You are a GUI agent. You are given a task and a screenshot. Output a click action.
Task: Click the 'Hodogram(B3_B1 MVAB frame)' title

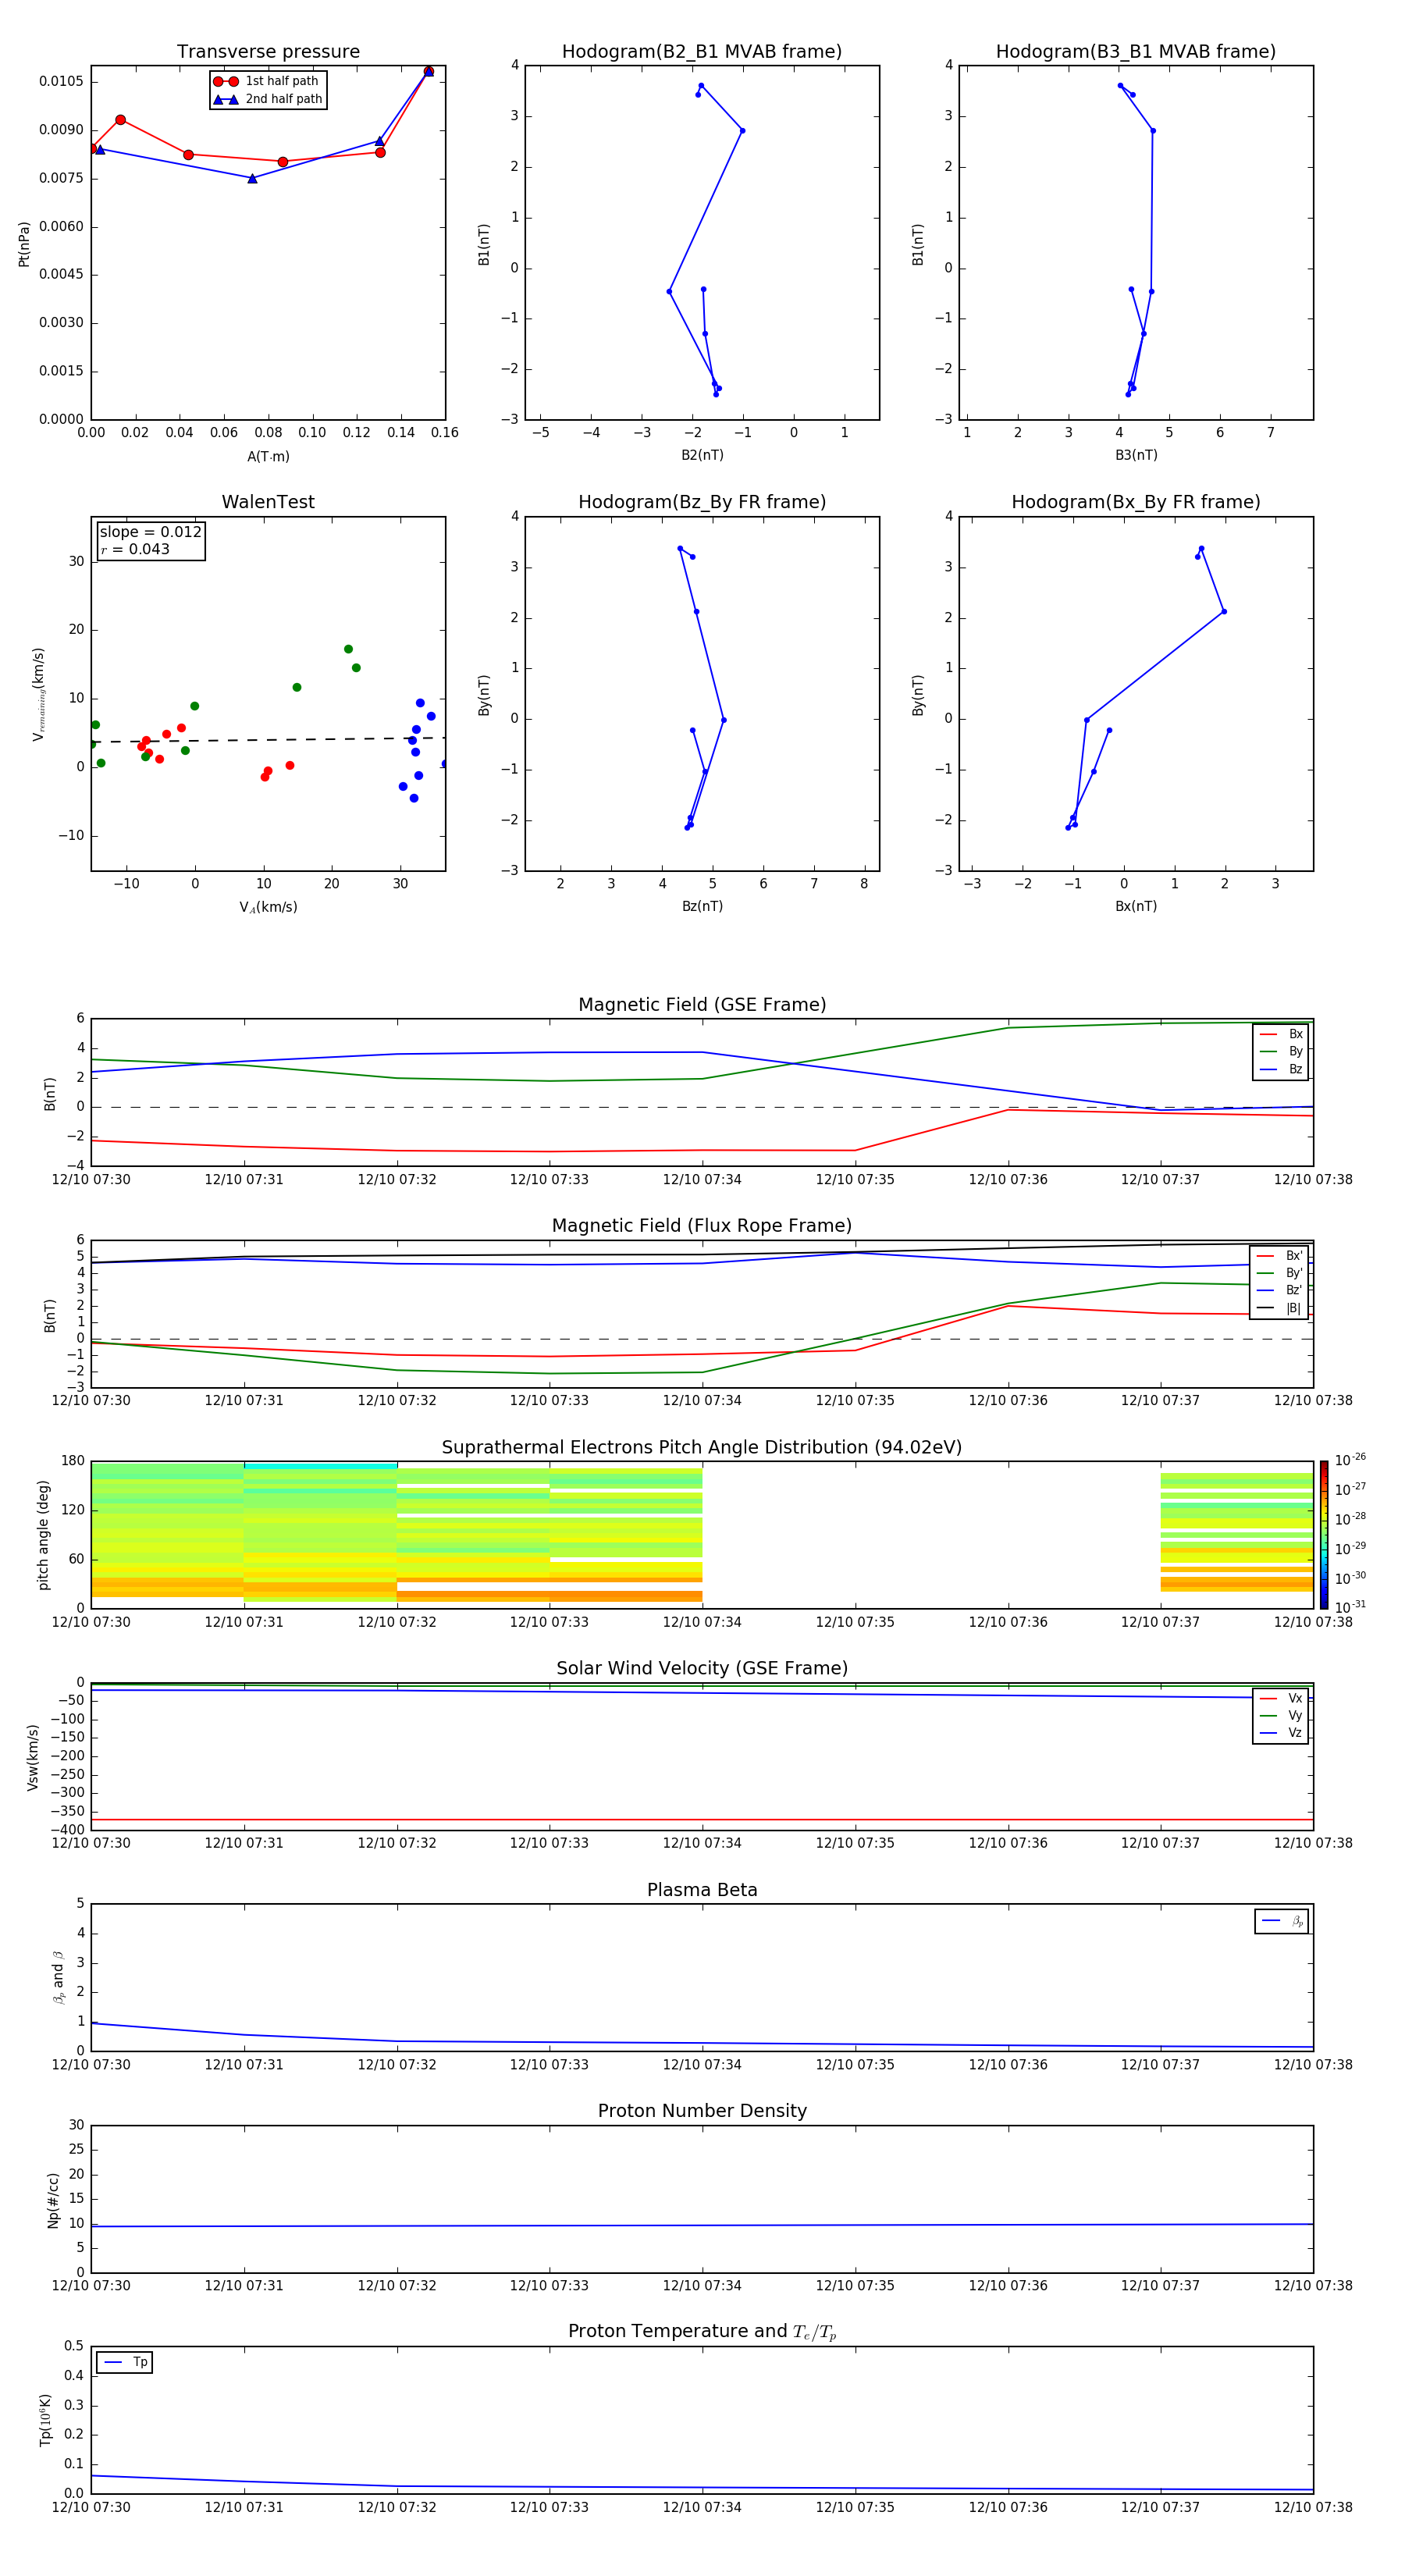(1136, 52)
